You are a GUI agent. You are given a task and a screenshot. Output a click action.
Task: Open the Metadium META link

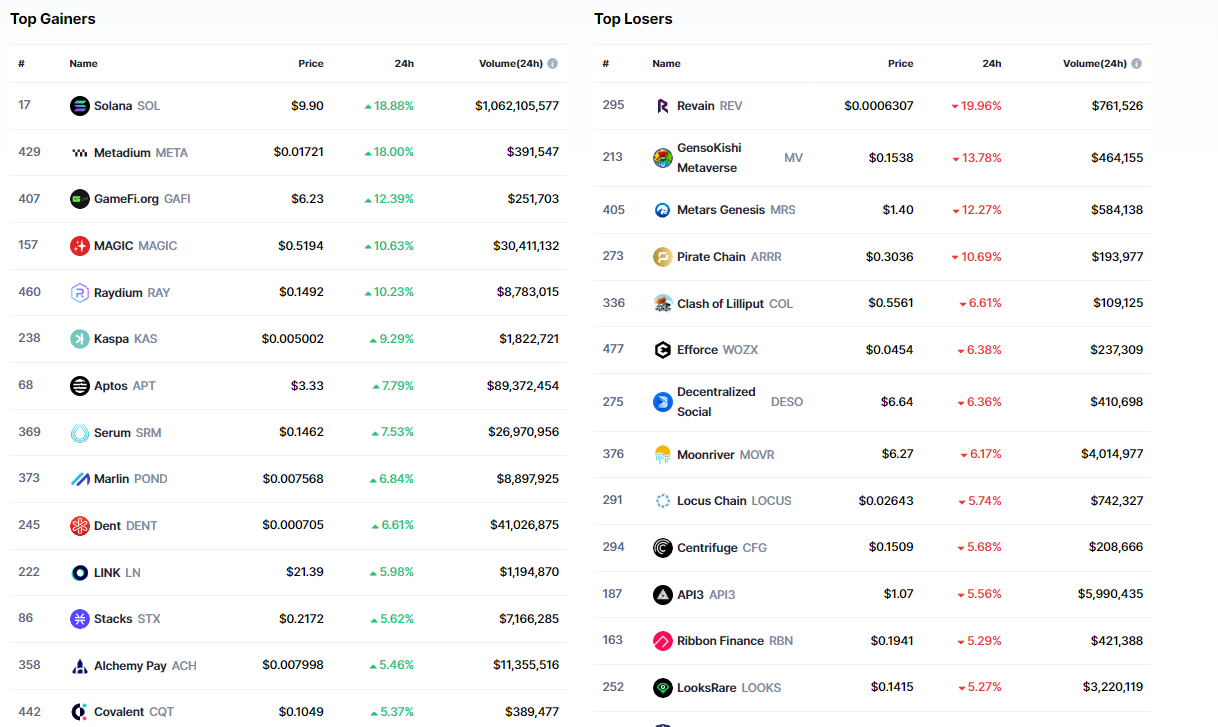click(x=141, y=153)
